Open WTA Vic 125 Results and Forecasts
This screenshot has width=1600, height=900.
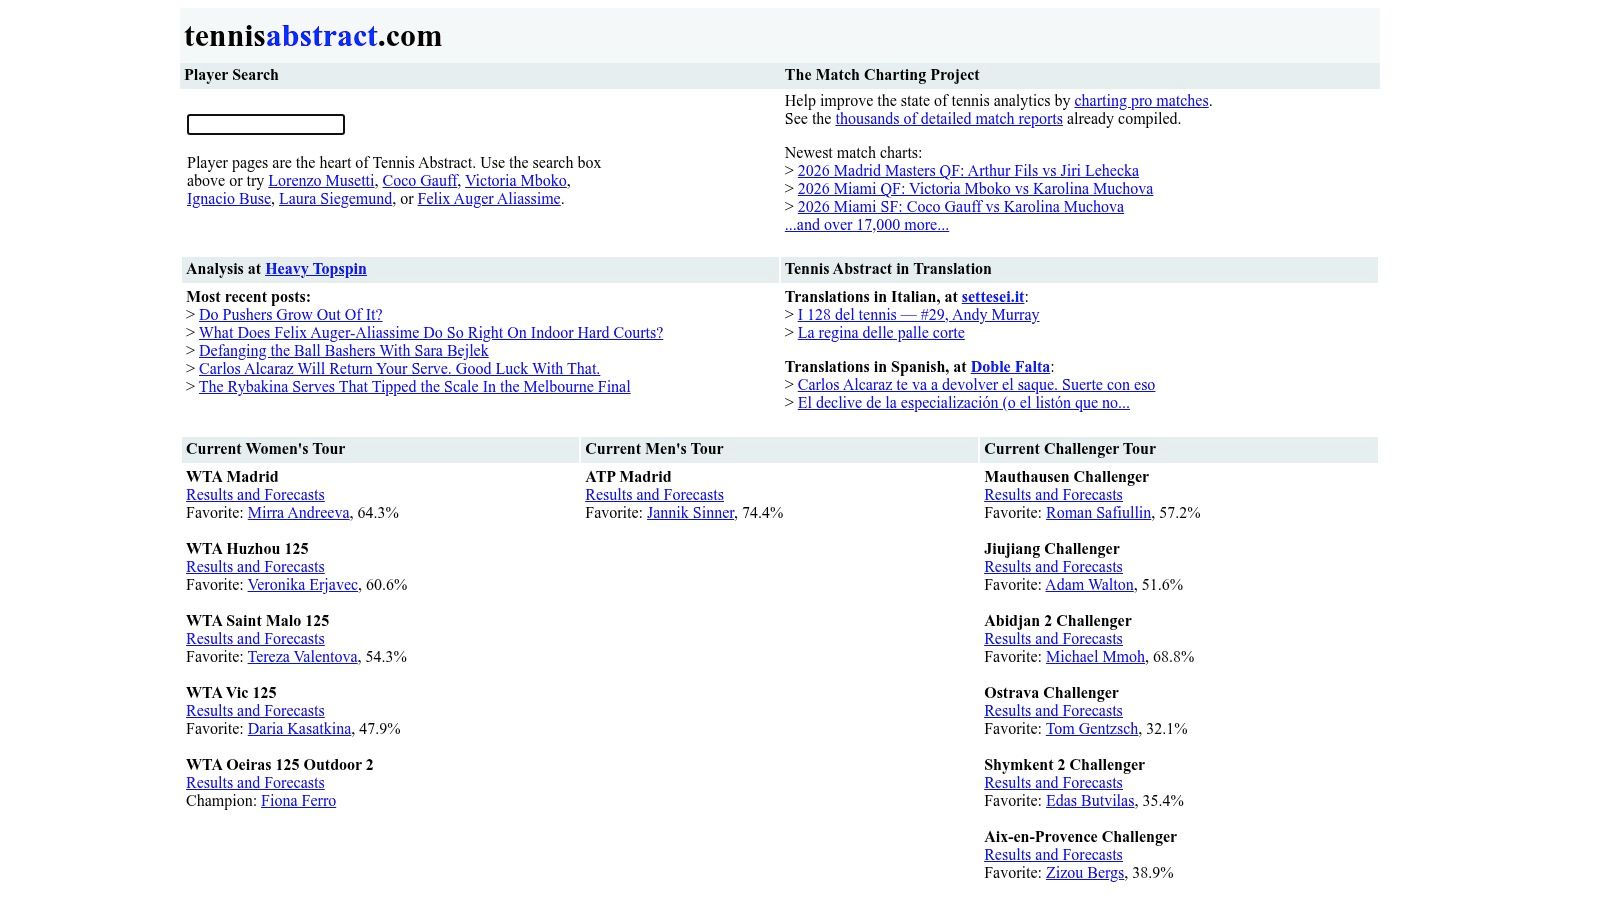pyautogui.click(x=255, y=711)
